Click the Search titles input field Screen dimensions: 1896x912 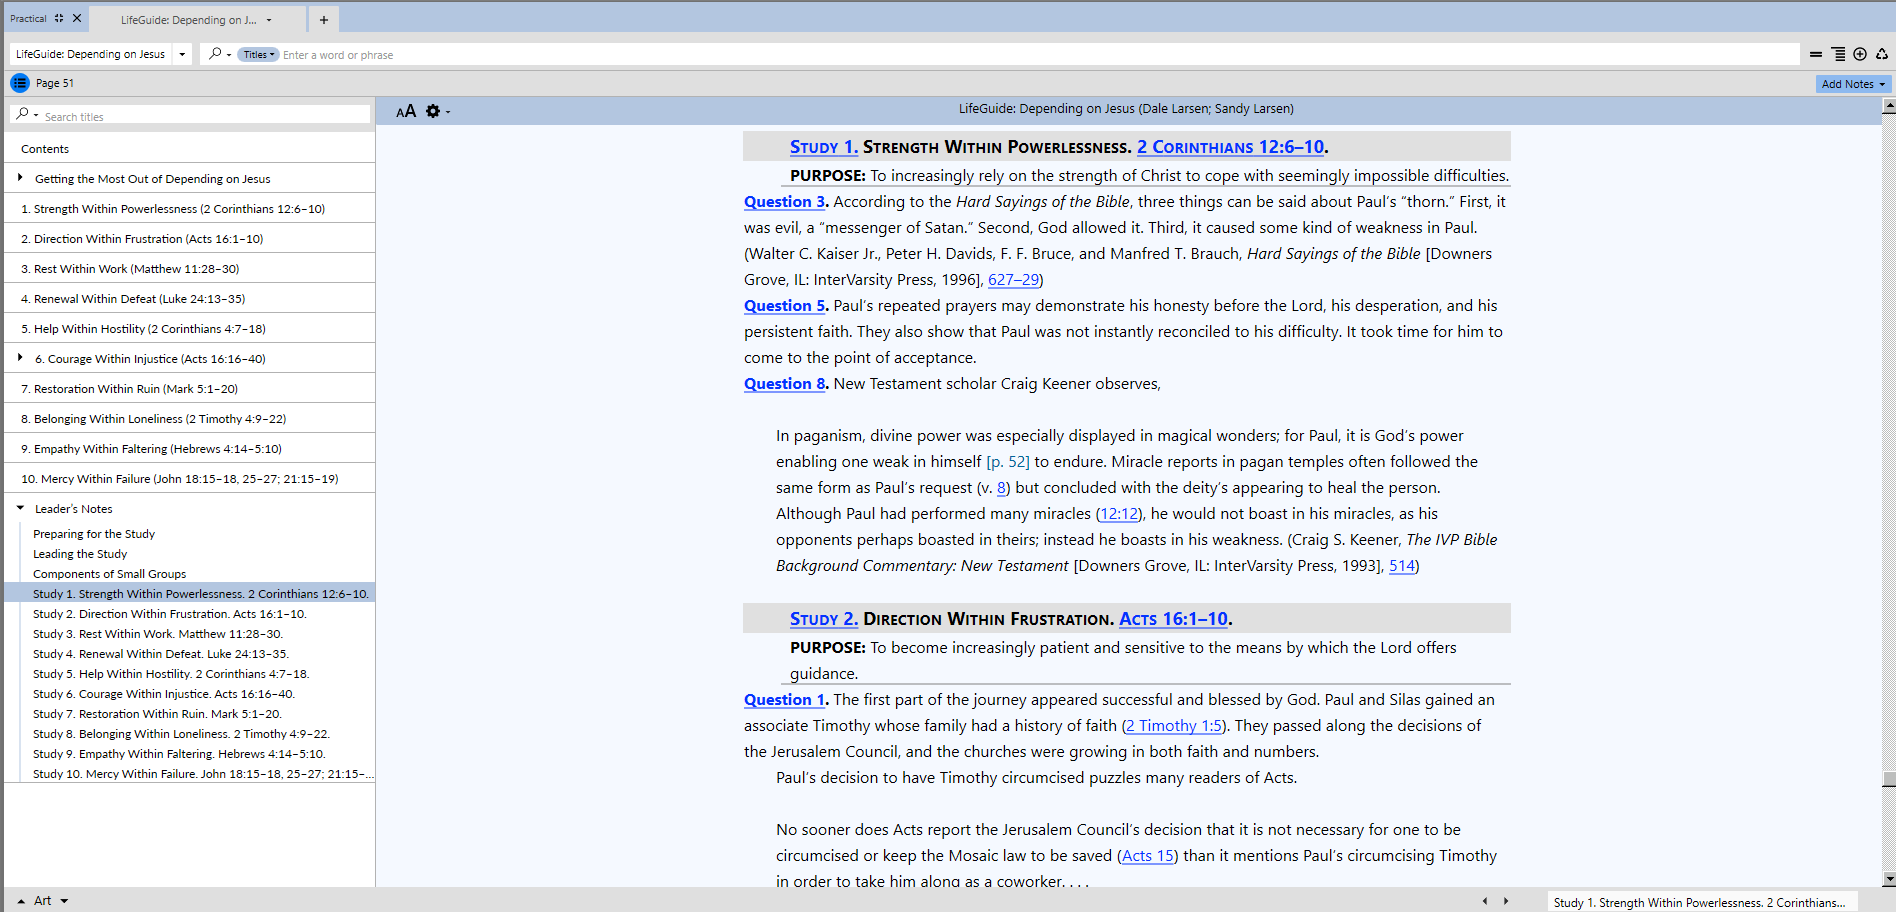[x=200, y=116]
